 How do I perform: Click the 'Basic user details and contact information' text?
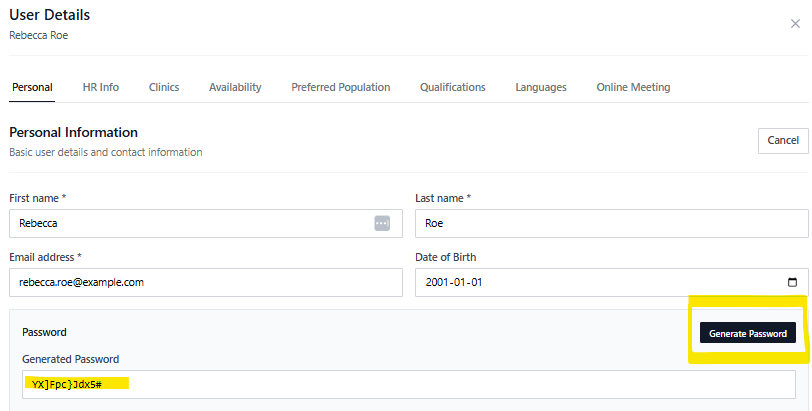pos(106,152)
